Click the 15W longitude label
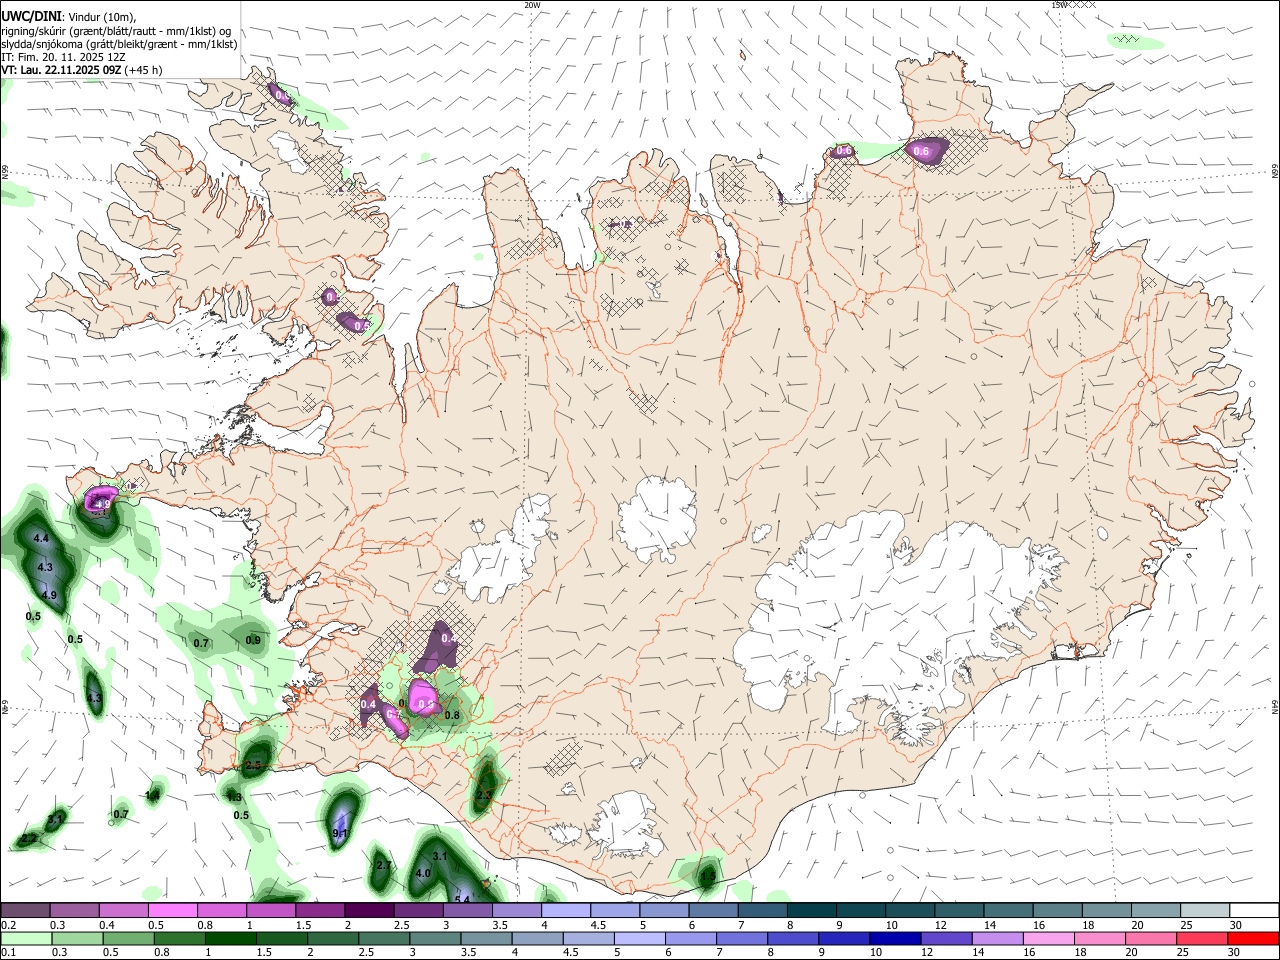The image size is (1280, 960). (x=1059, y=5)
